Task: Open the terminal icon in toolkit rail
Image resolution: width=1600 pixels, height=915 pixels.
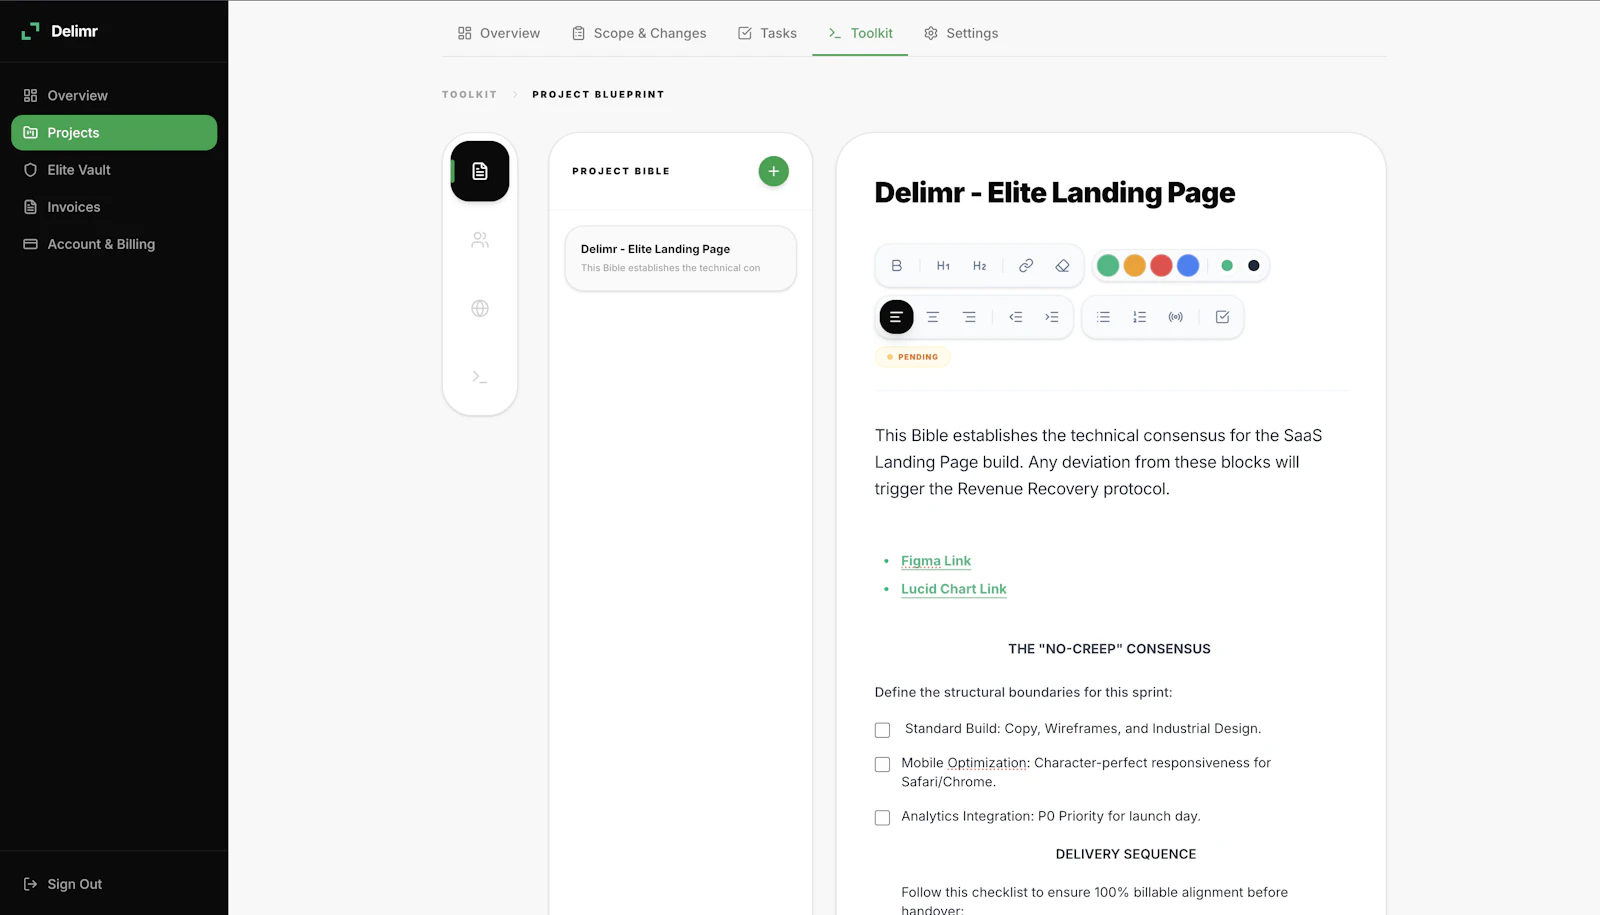Action: pyautogui.click(x=480, y=377)
